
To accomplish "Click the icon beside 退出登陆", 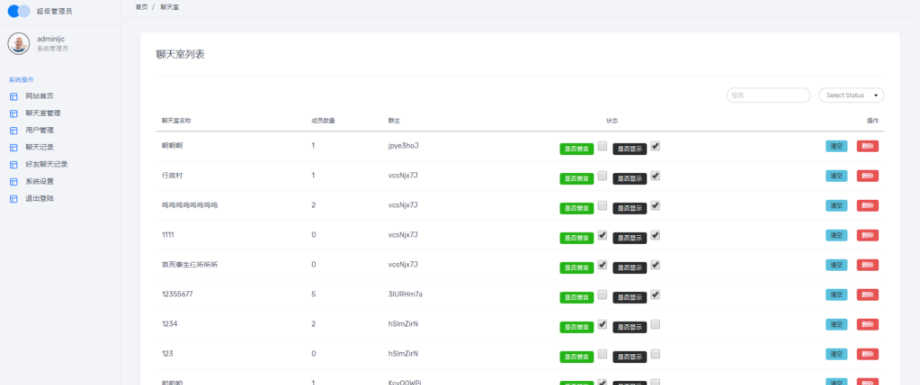I will coord(14,199).
